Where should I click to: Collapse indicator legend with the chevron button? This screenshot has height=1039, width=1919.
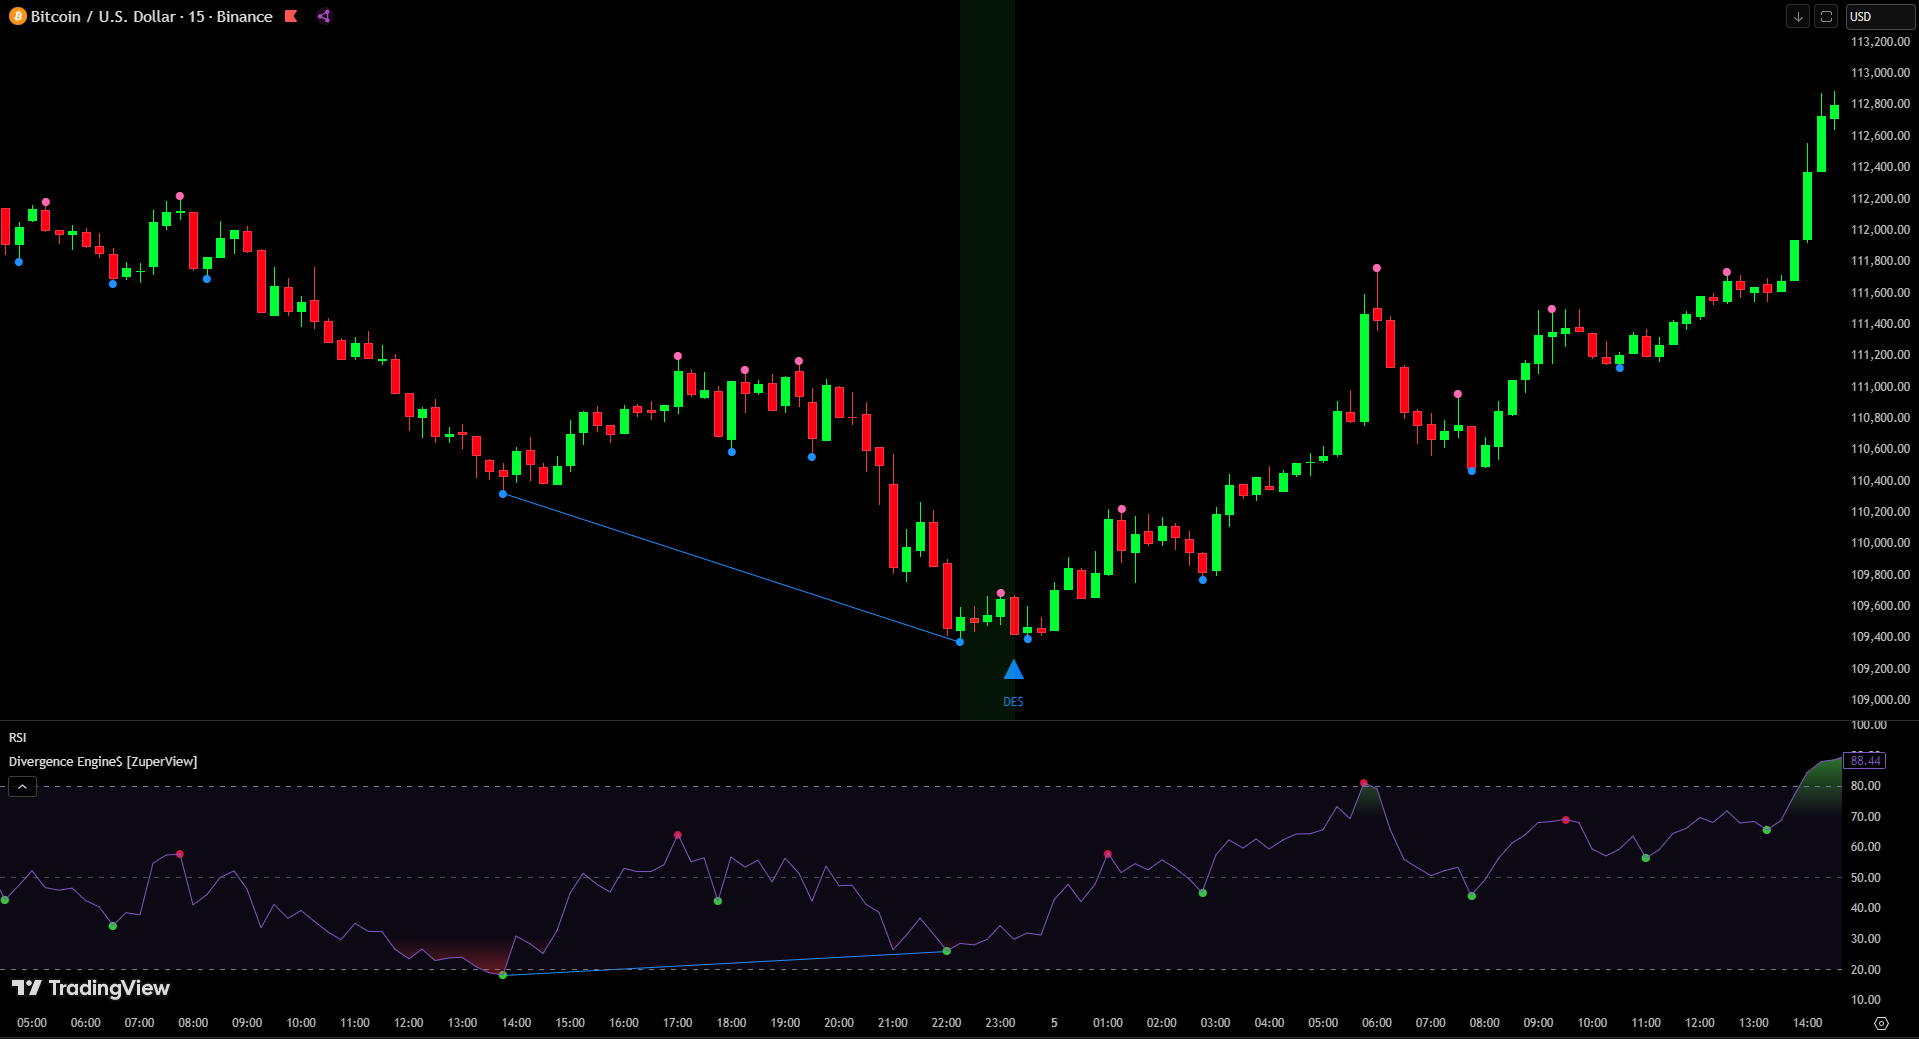(x=22, y=787)
